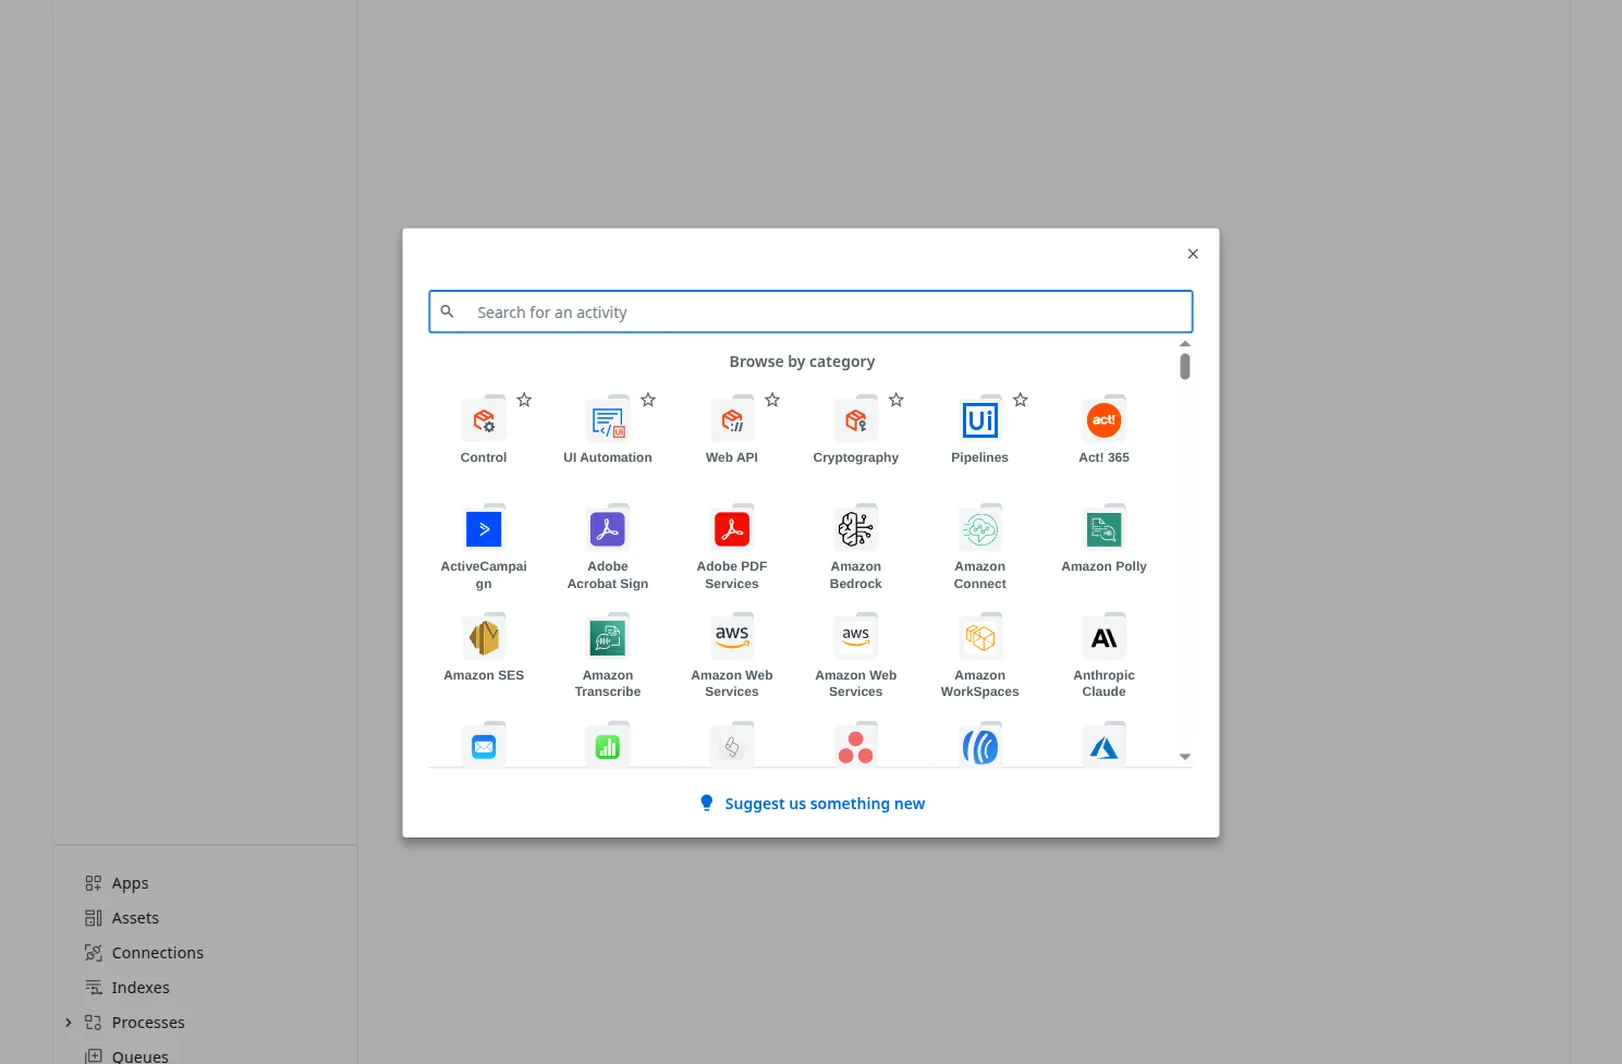Mark Cryptography as favorite via star
The height and width of the screenshot is (1064, 1622).
(x=896, y=400)
